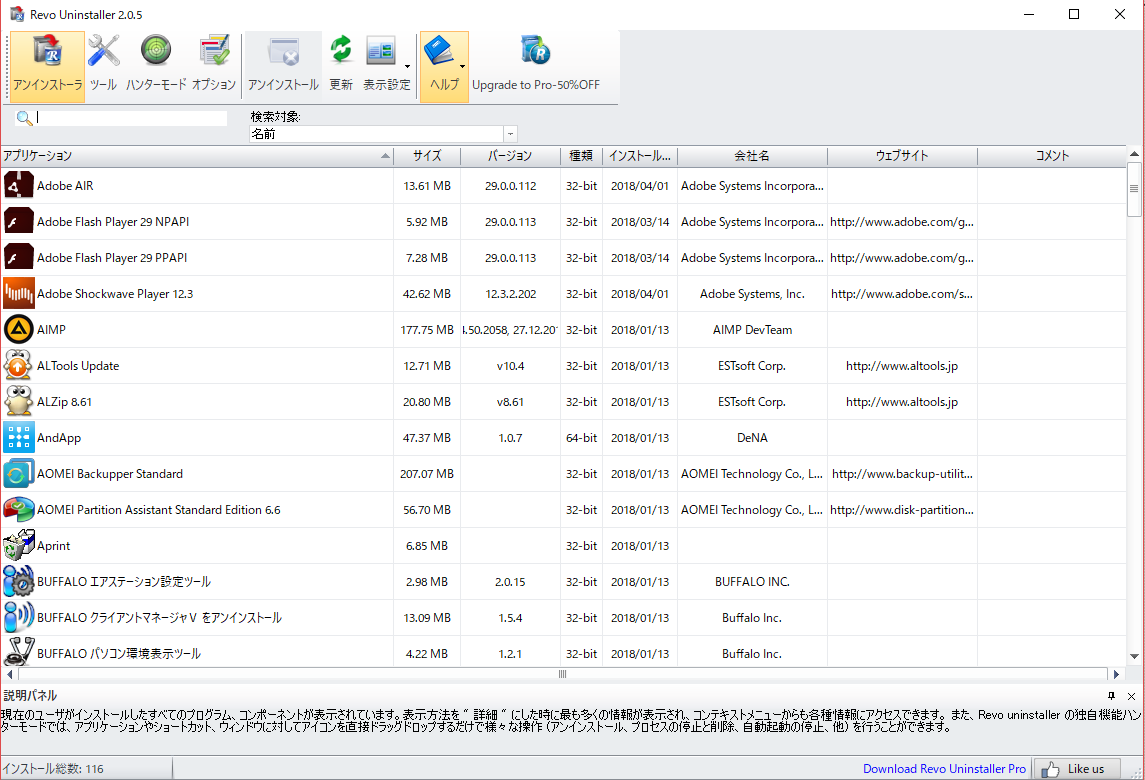Click the down arrow of vertical scrollbar
Viewport: 1145px width, 780px height.
[x=1134, y=657]
